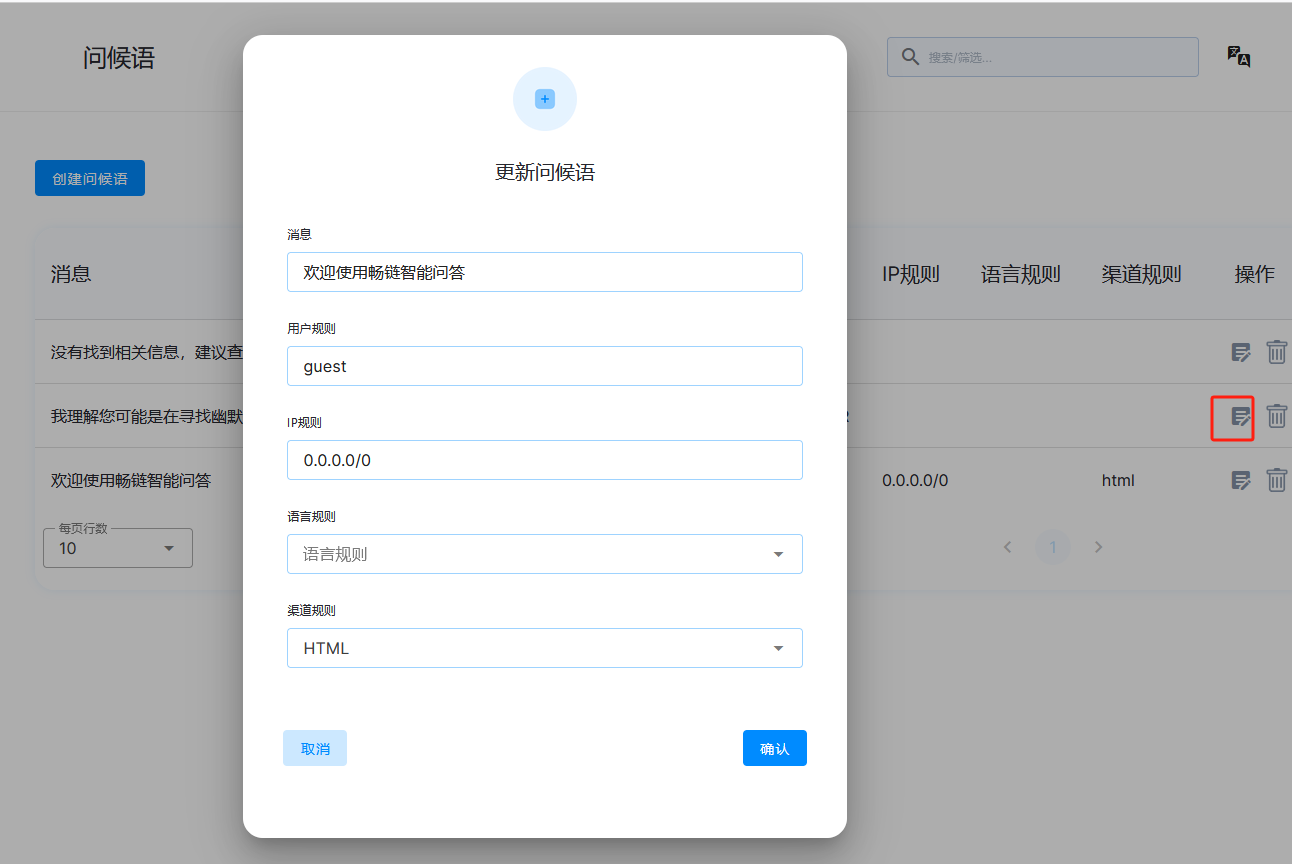Screen dimensions: 1292x864
Task: Click the plus icon atop the dialog
Action: click(x=545, y=99)
